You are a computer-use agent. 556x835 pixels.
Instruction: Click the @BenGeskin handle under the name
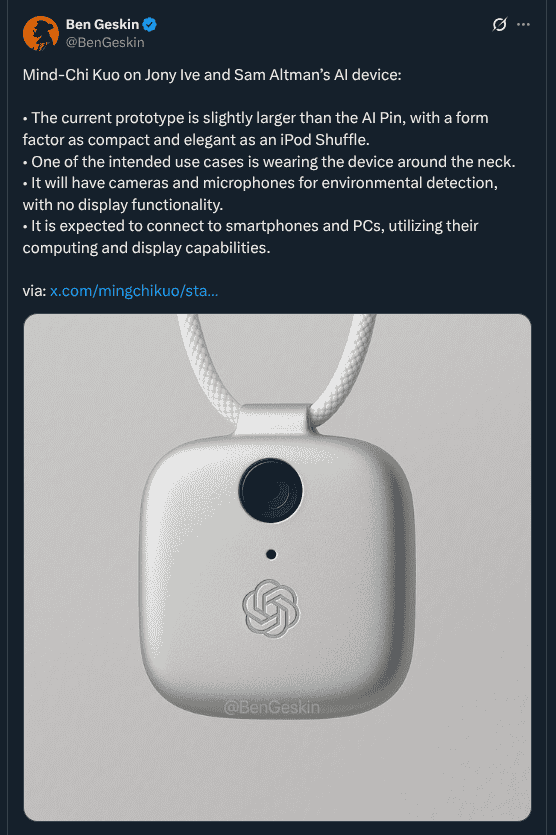105,43
